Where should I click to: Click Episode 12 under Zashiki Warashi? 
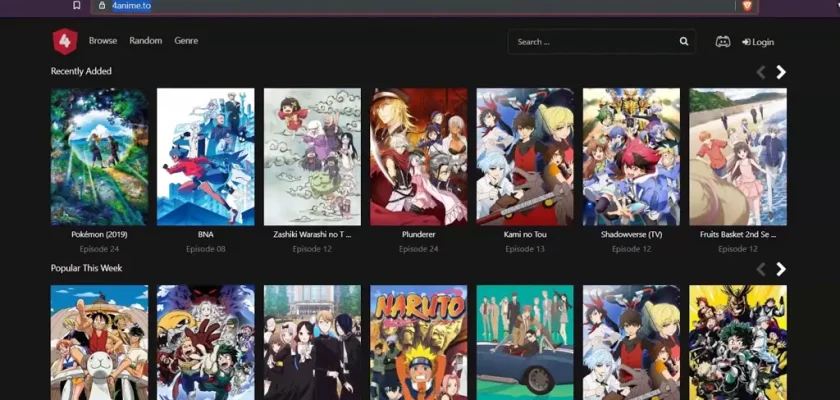pyautogui.click(x=312, y=249)
